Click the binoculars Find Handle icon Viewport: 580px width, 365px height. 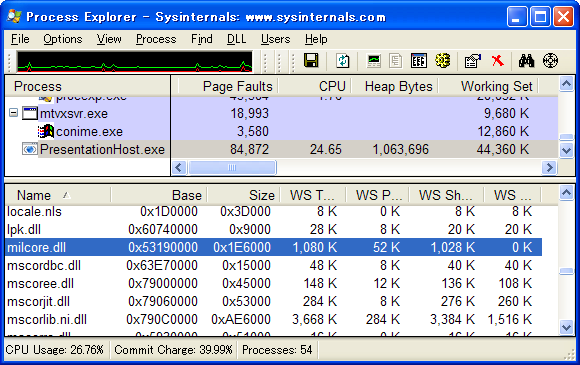(526, 61)
